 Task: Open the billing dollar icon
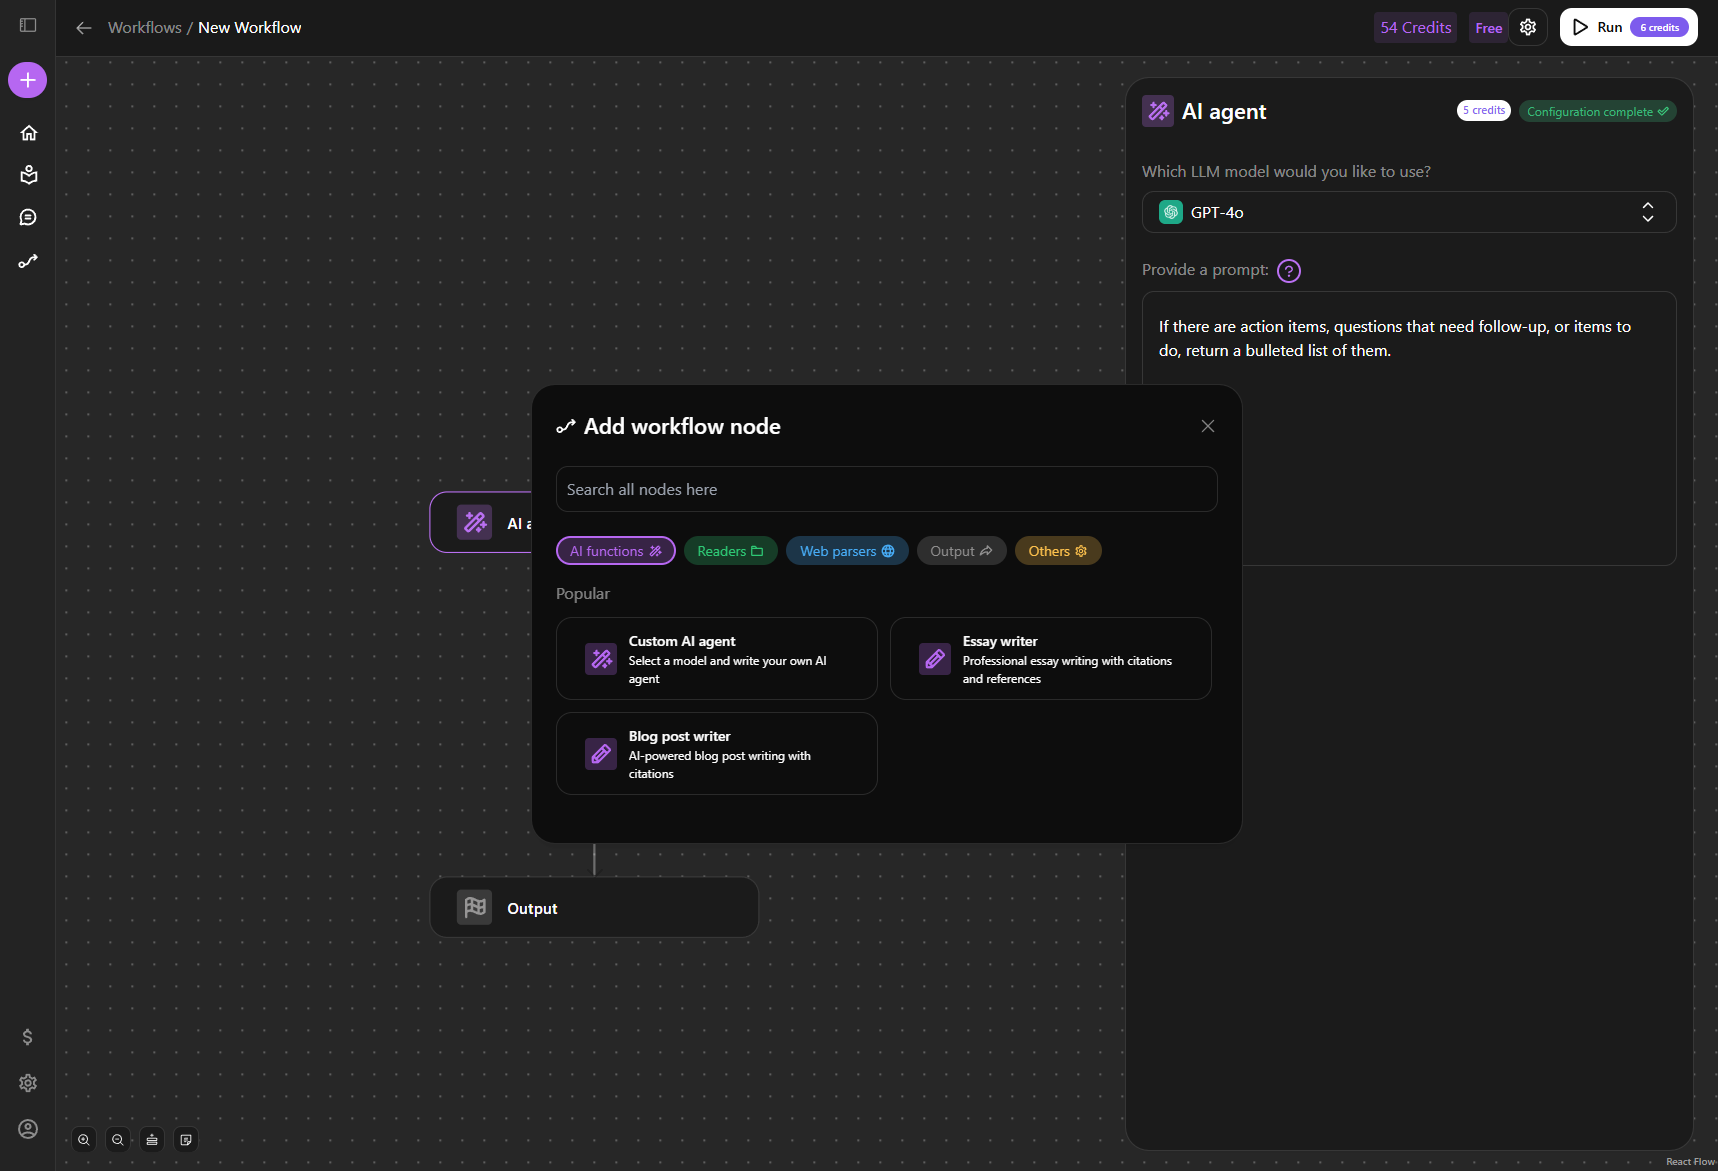click(28, 1037)
